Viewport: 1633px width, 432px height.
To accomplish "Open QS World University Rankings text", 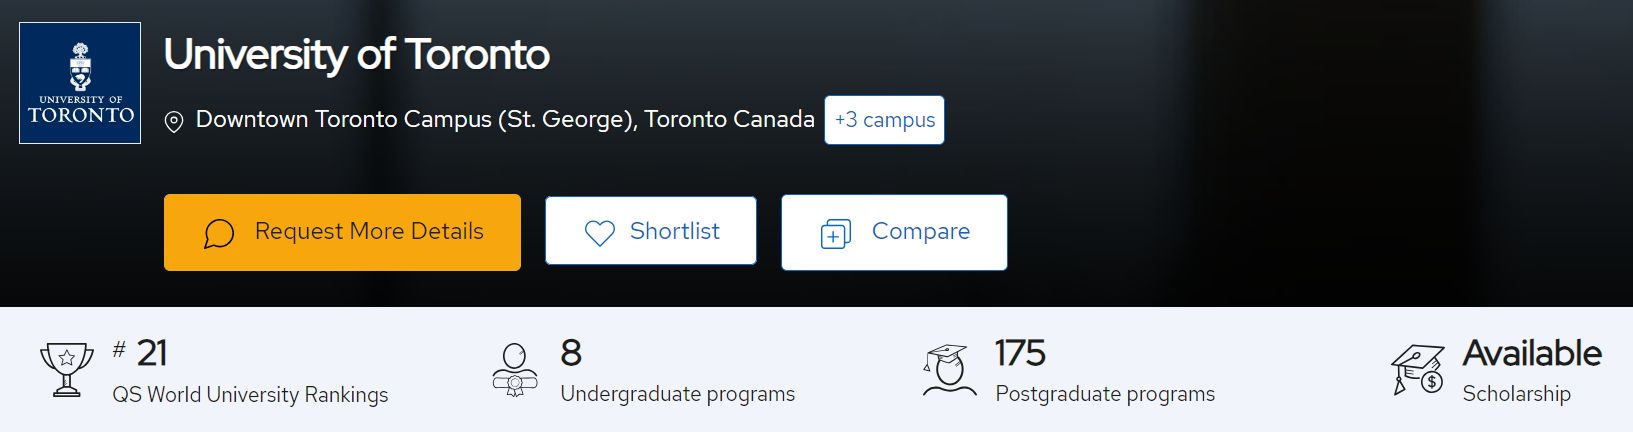I will pos(250,395).
